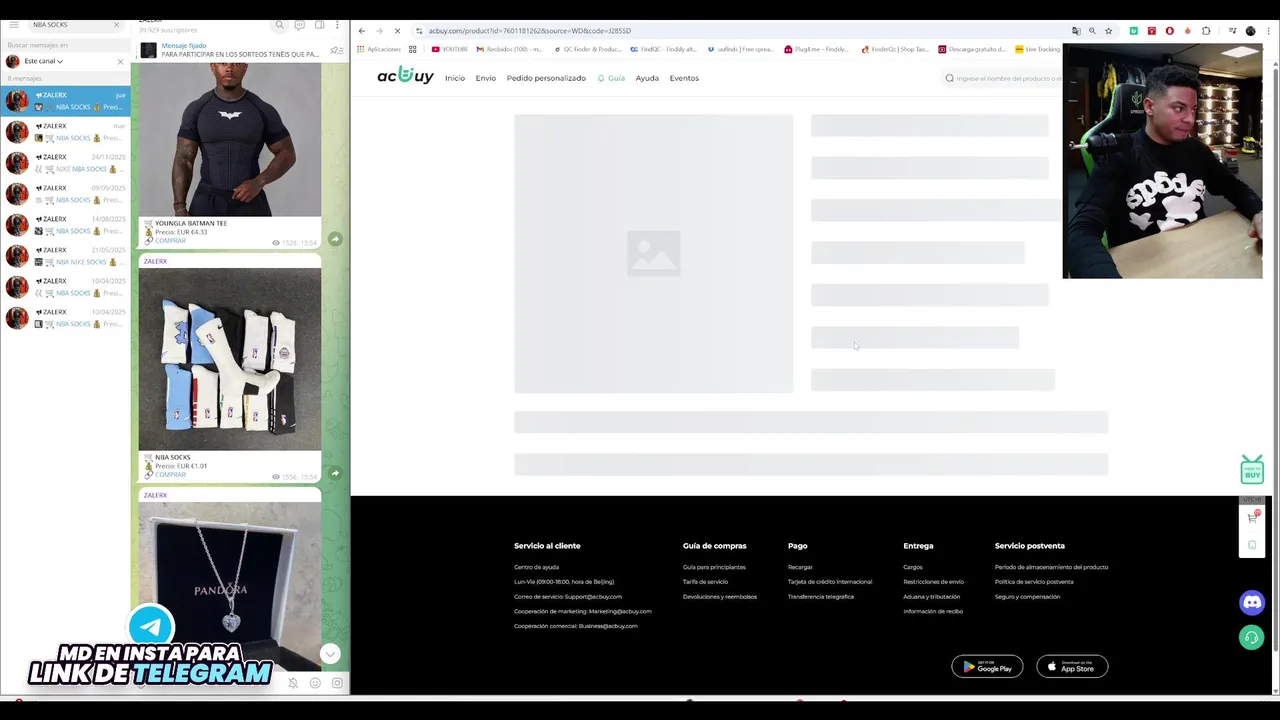Open the pinned messages list icon
This screenshot has width=1280, height=720.
[337, 50]
